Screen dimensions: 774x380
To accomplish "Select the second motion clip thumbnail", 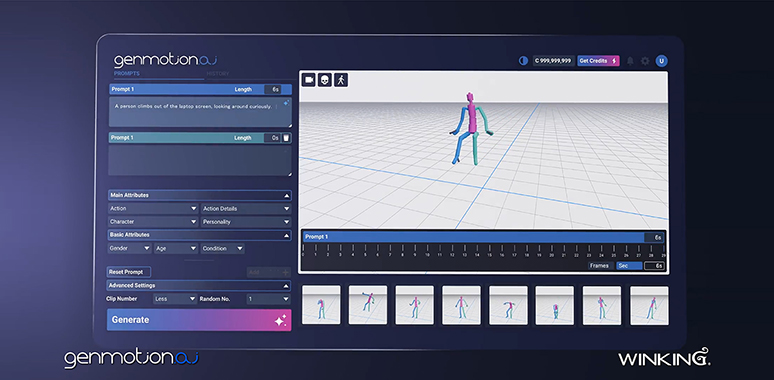I will [x=368, y=305].
